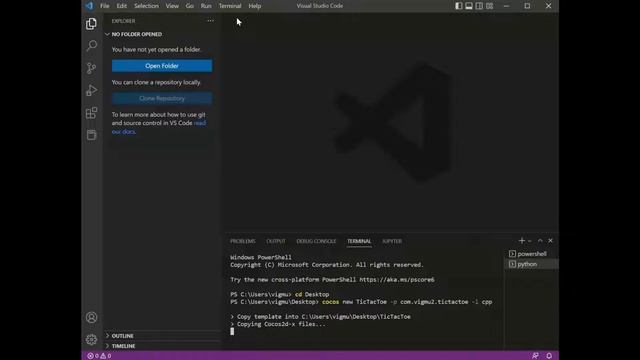640x360 pixels.
Task: Click 'You have not yet opened a folder' text
Action: click(x=156, y=49)
